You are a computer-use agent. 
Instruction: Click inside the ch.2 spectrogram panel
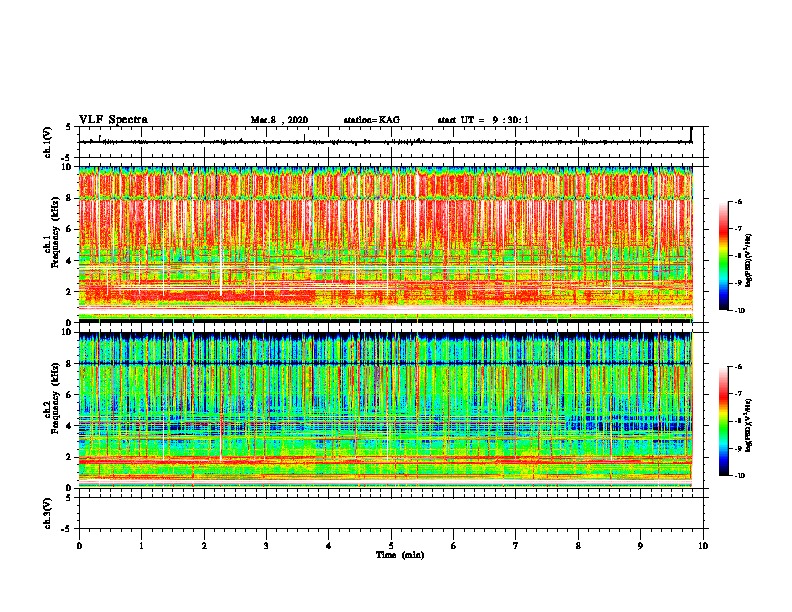[386, 410]
